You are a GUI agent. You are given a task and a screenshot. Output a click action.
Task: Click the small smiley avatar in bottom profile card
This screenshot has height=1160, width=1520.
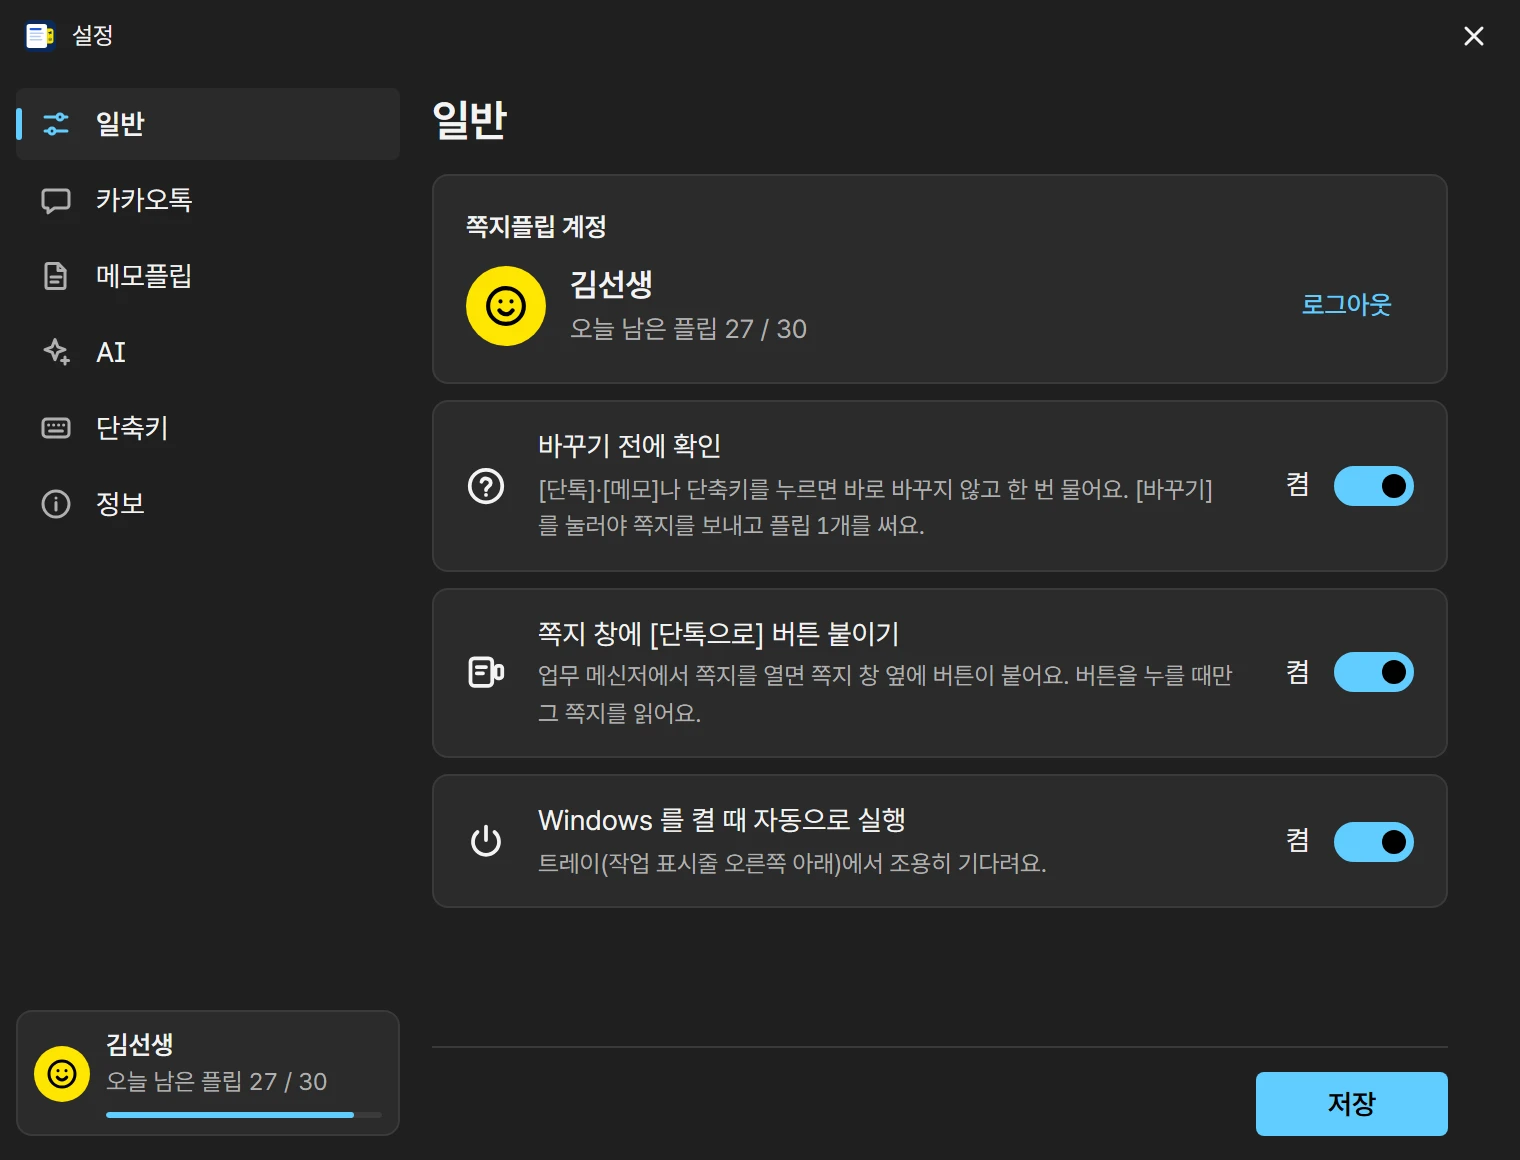pyautogui.click(x=62, y=1074)
